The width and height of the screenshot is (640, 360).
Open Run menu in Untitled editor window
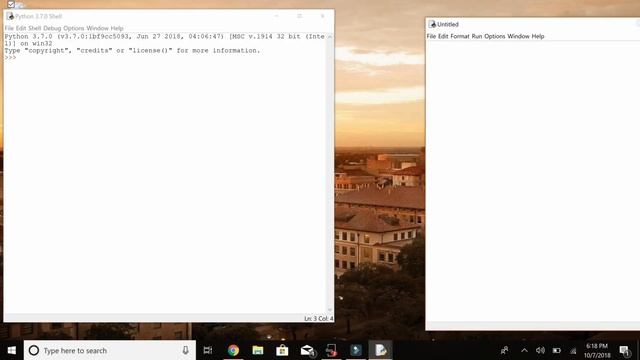coord(477,36)
